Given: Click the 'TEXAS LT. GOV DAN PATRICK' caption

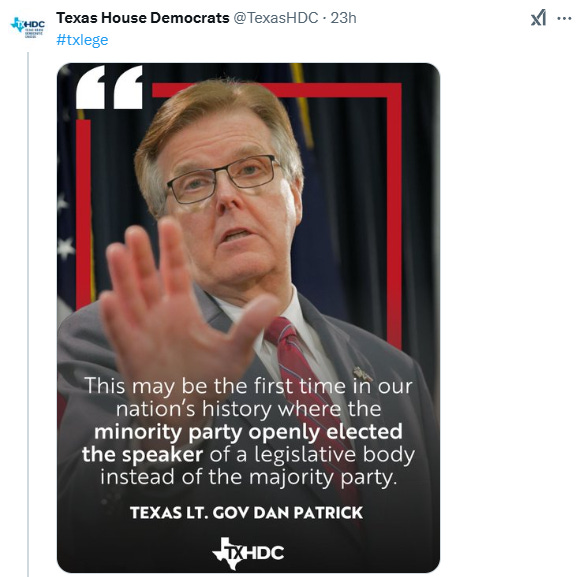Looking at the screenshot, I should 246,512.
